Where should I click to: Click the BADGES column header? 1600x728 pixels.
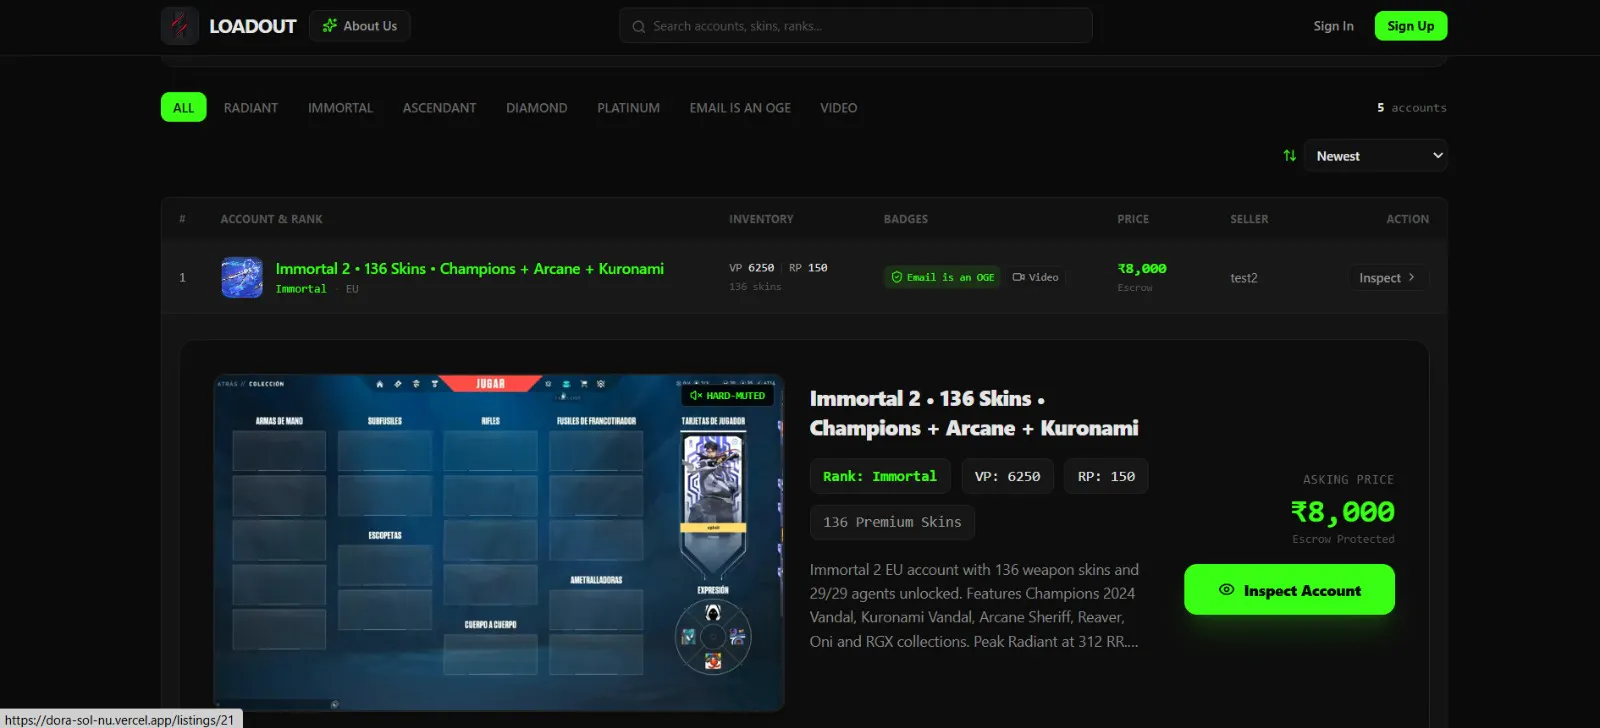click(x=906, y=219)
